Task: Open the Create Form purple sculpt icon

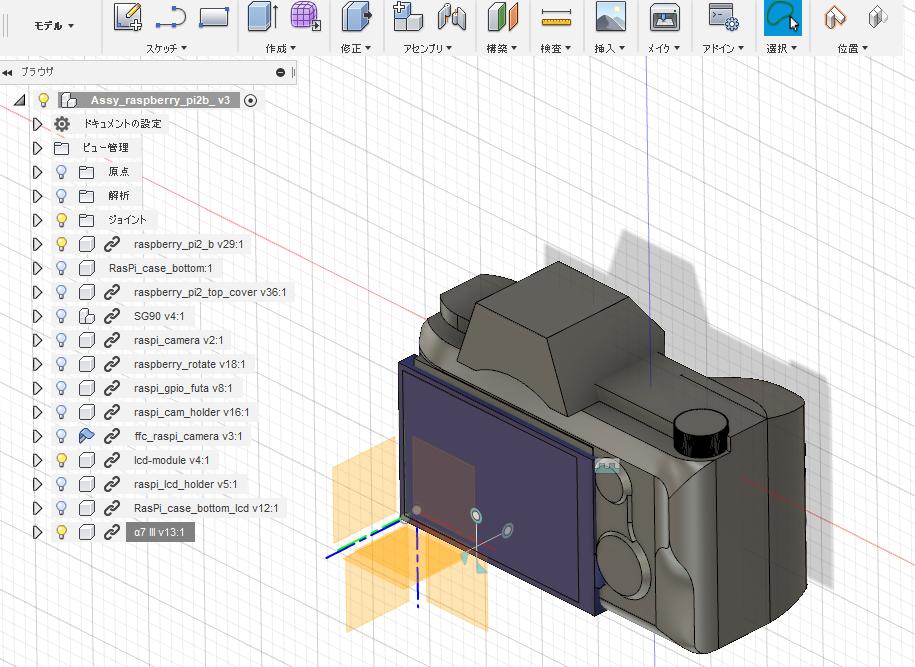Action: coord(305,16)
